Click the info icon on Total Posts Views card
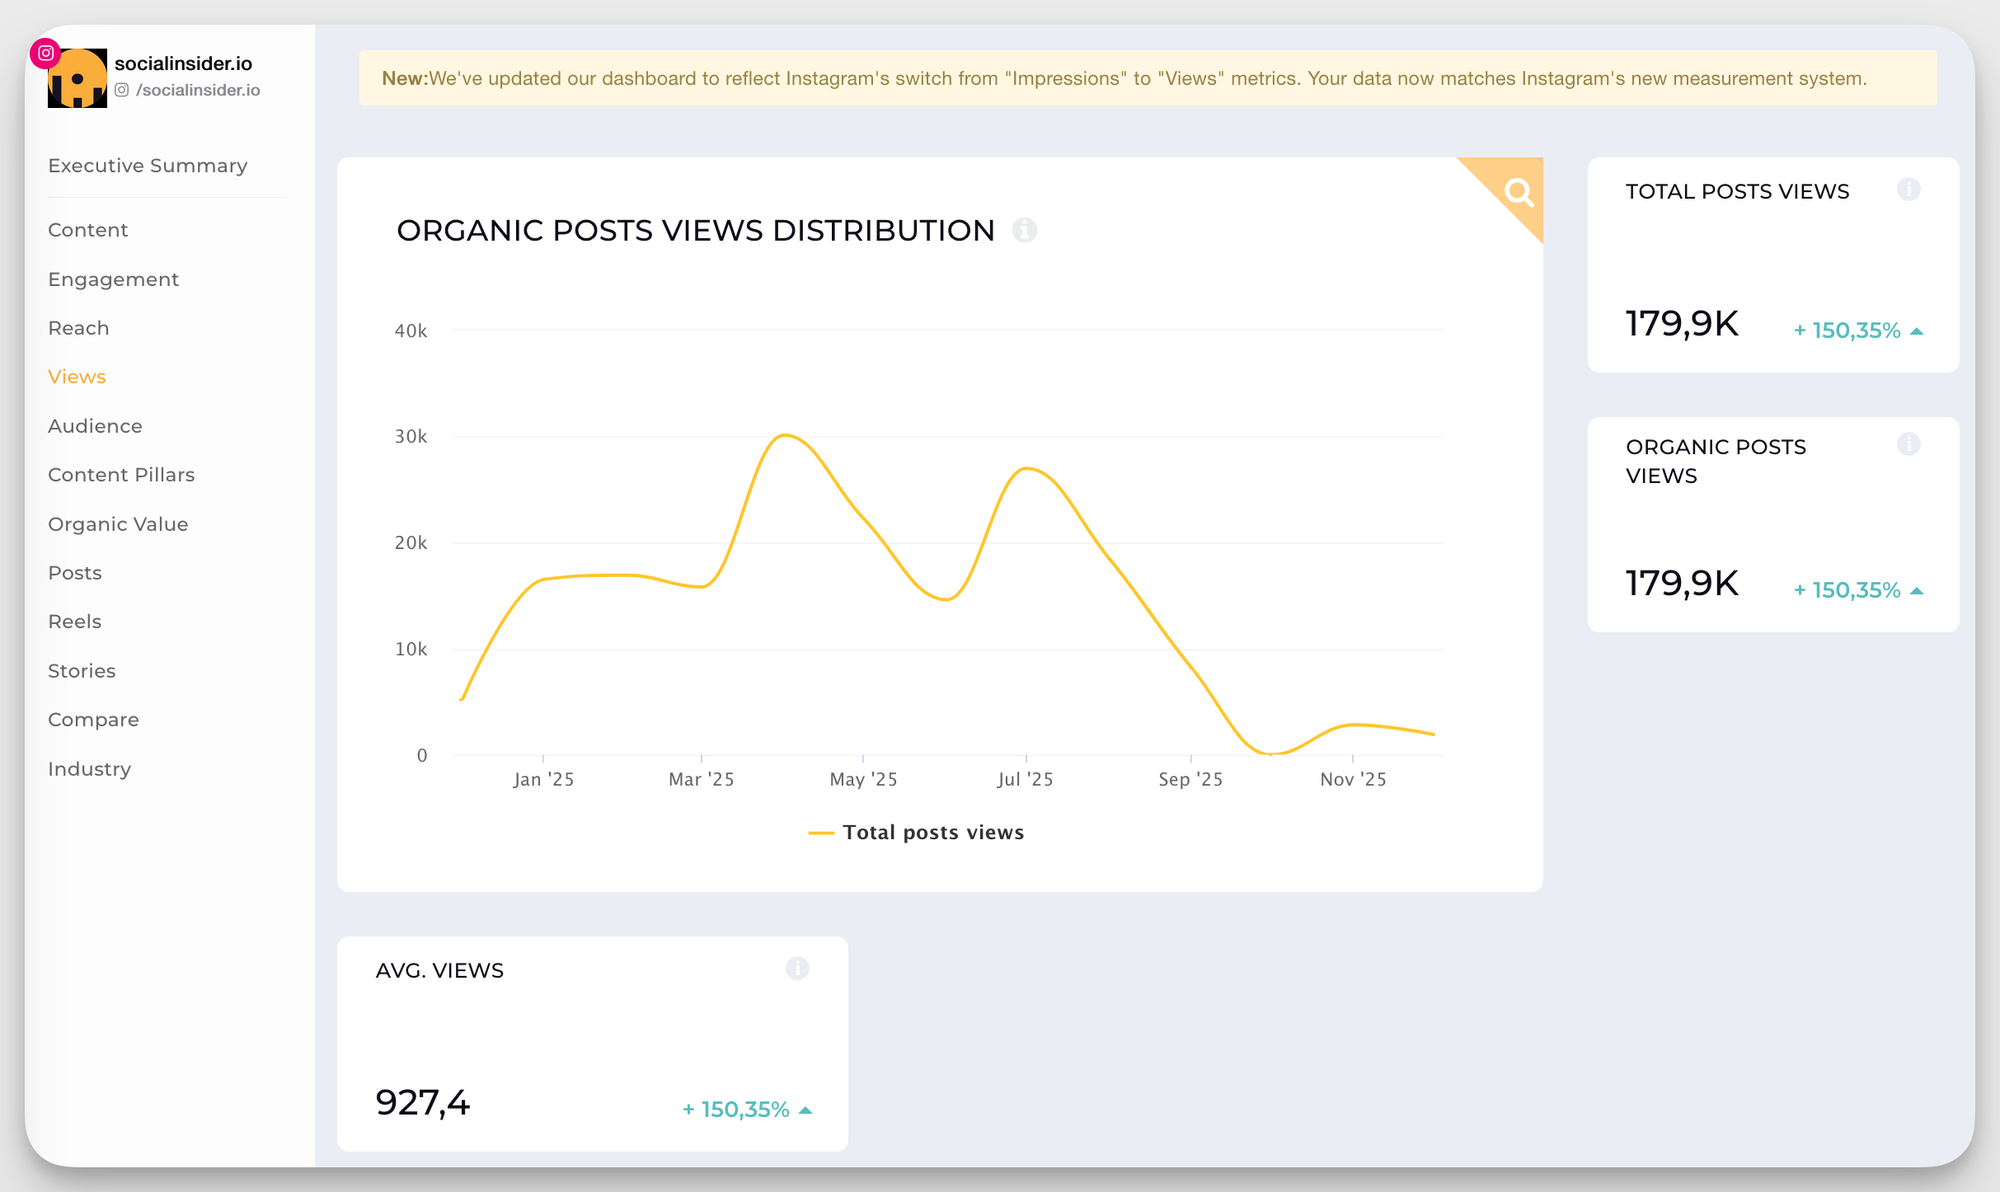This screenshot has height=1192, width=2000. tap(1909, 189)
